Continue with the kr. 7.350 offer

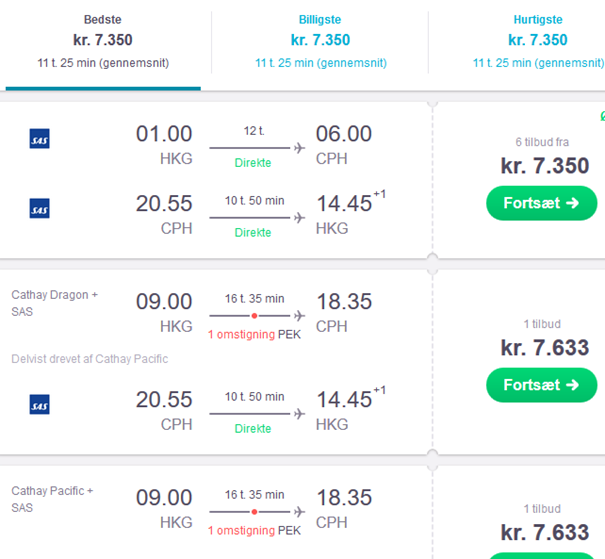[x=541, y=203]
